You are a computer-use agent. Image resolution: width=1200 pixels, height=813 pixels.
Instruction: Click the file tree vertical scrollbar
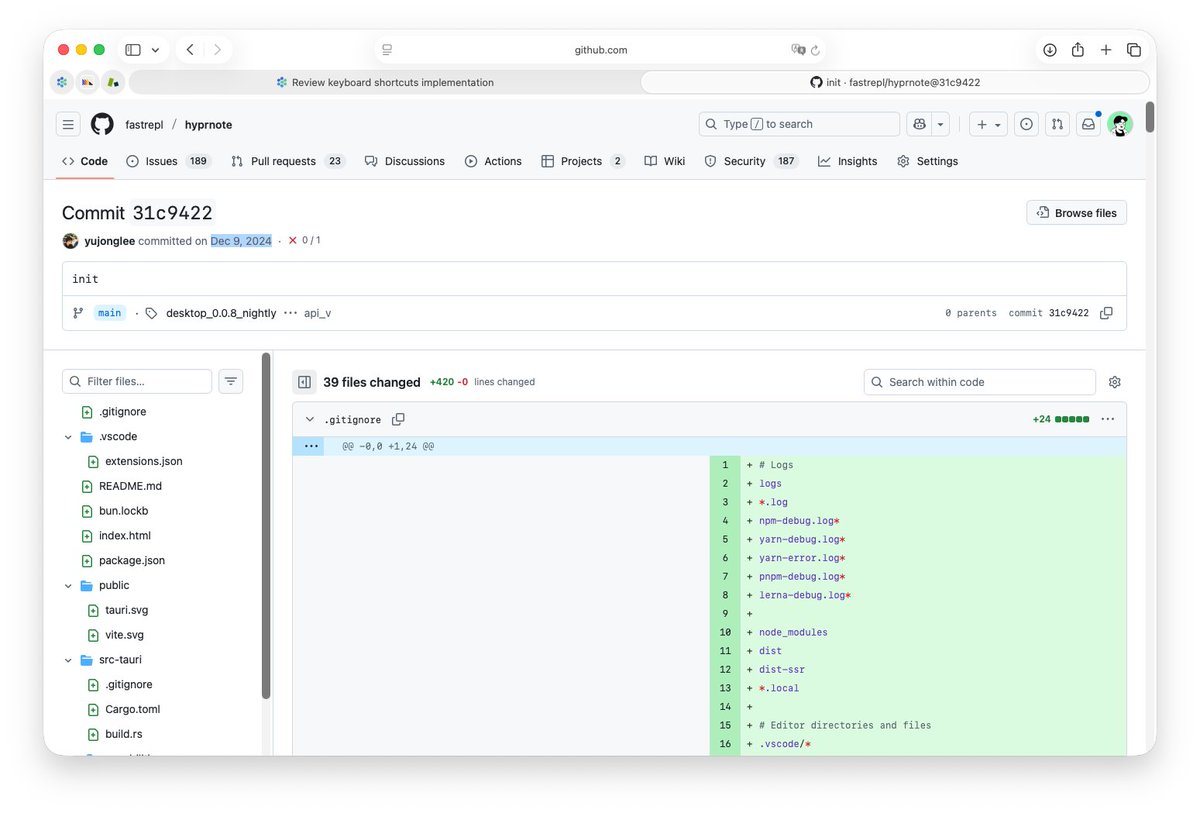(266, 526)
